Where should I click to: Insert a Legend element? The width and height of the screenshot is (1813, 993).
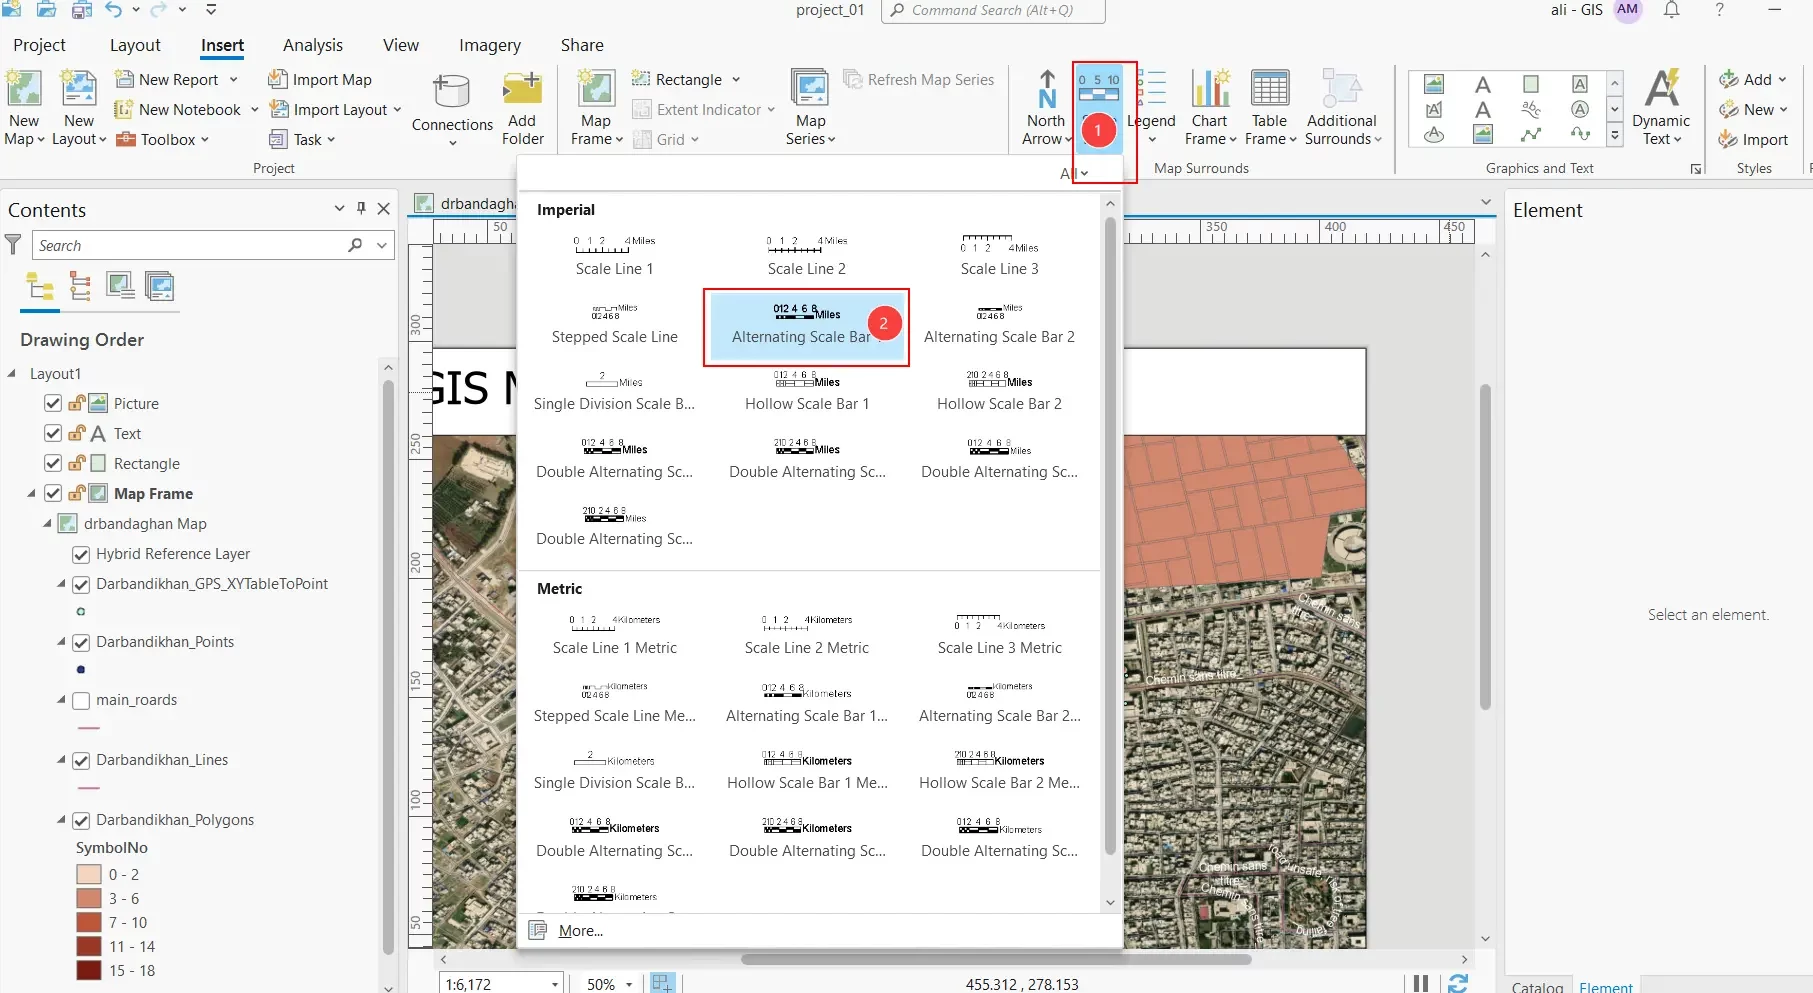pyautogui.click(x=1151, y=108)
